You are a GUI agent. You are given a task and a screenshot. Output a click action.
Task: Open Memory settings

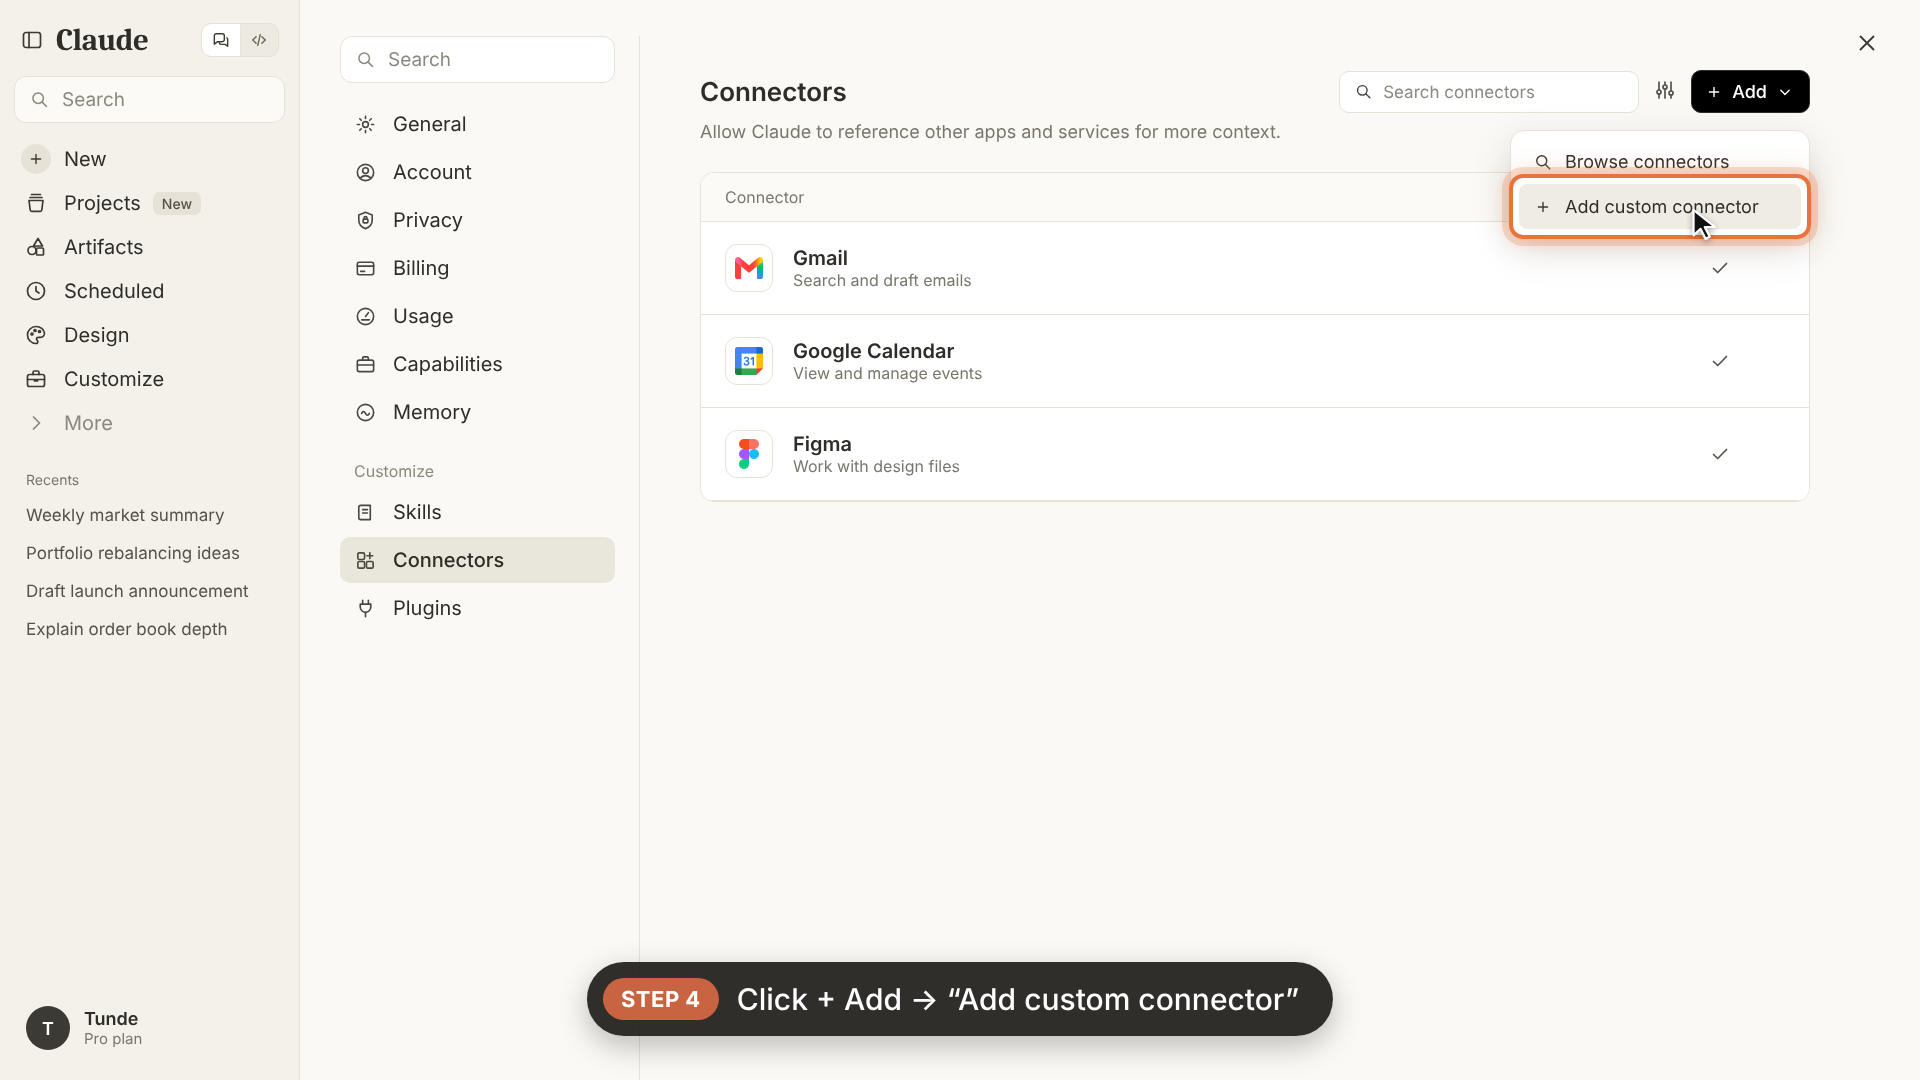click(477, 412)
